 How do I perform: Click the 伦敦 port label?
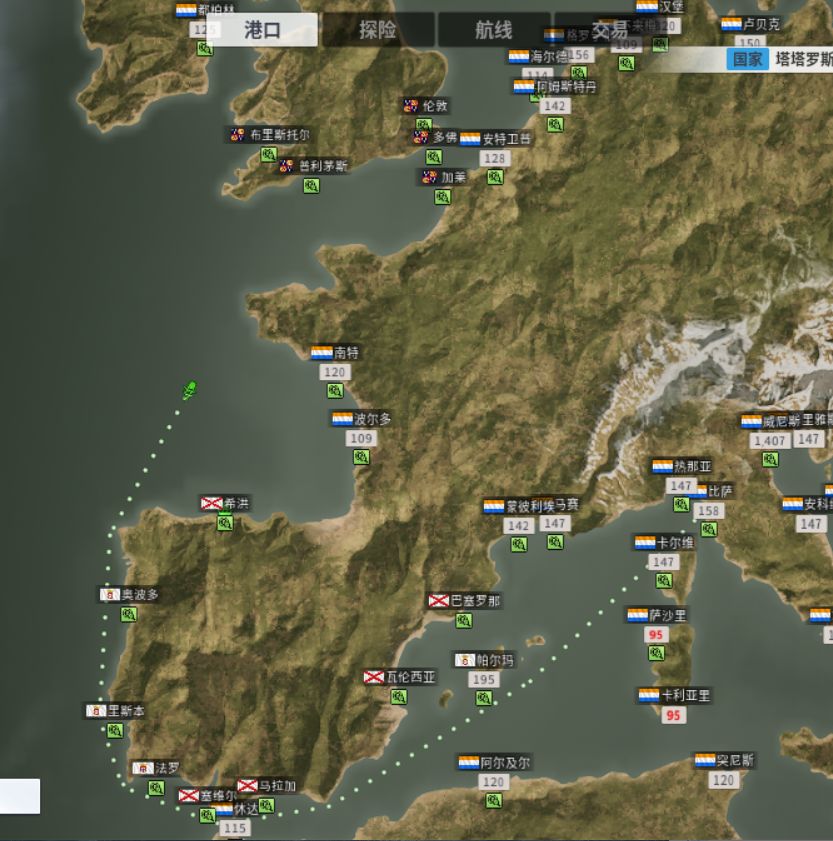coord(426,106)
